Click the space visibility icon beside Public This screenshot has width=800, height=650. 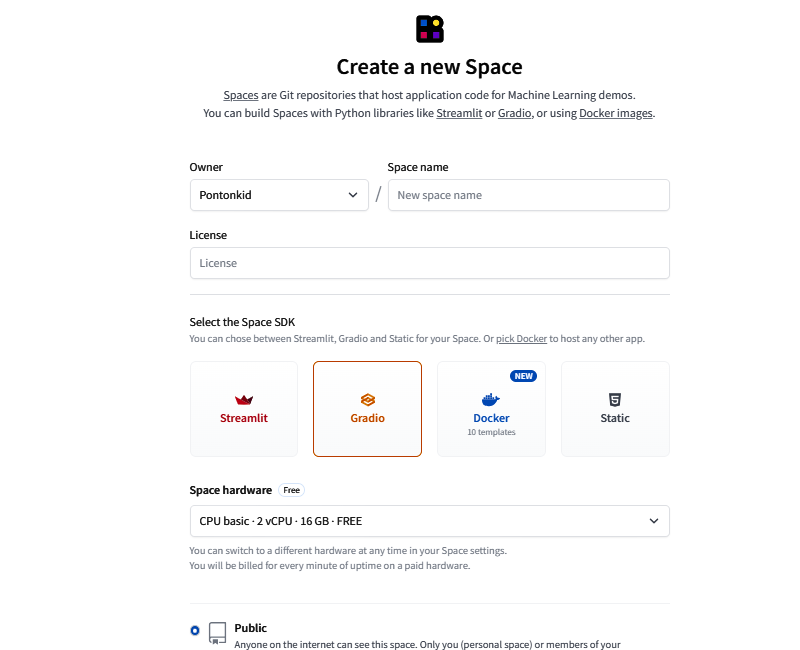click(216, 632)
